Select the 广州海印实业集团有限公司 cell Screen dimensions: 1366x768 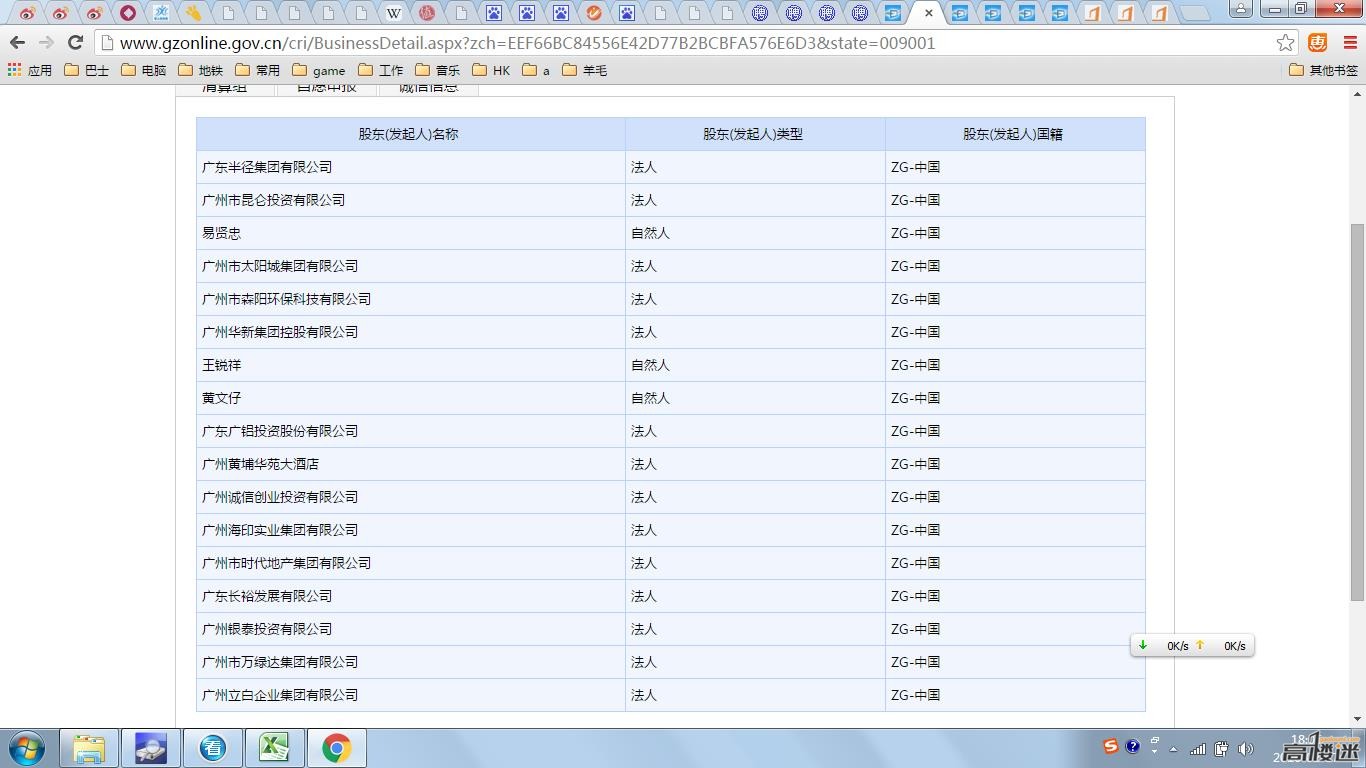pyautogui.click(x=411, y=530)
